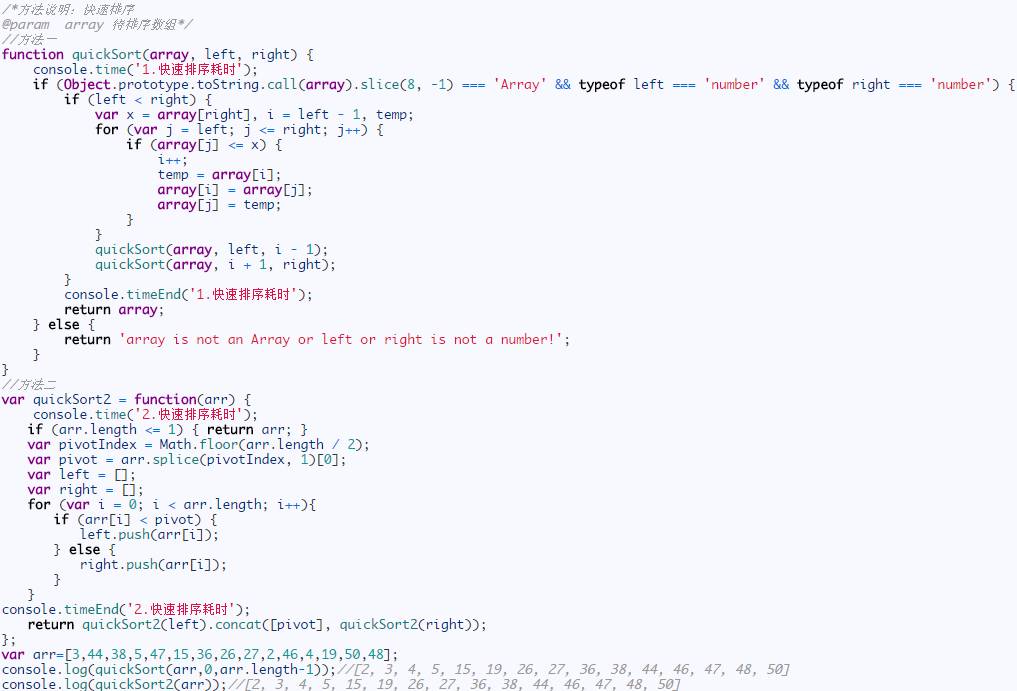
Task: Click the line 'for (var j = left; j <= right; j++) {'
Action: click(x=239, y=129)
